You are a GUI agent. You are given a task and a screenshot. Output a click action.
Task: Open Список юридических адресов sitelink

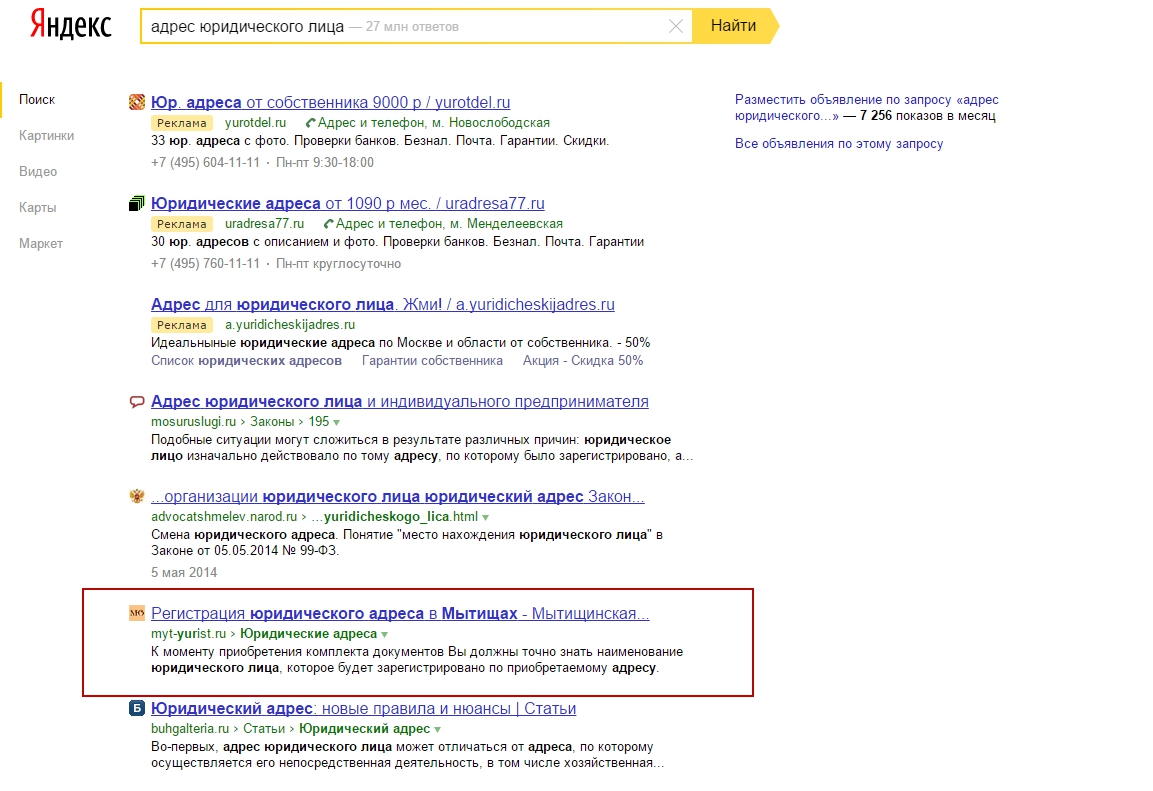point(246,361)
